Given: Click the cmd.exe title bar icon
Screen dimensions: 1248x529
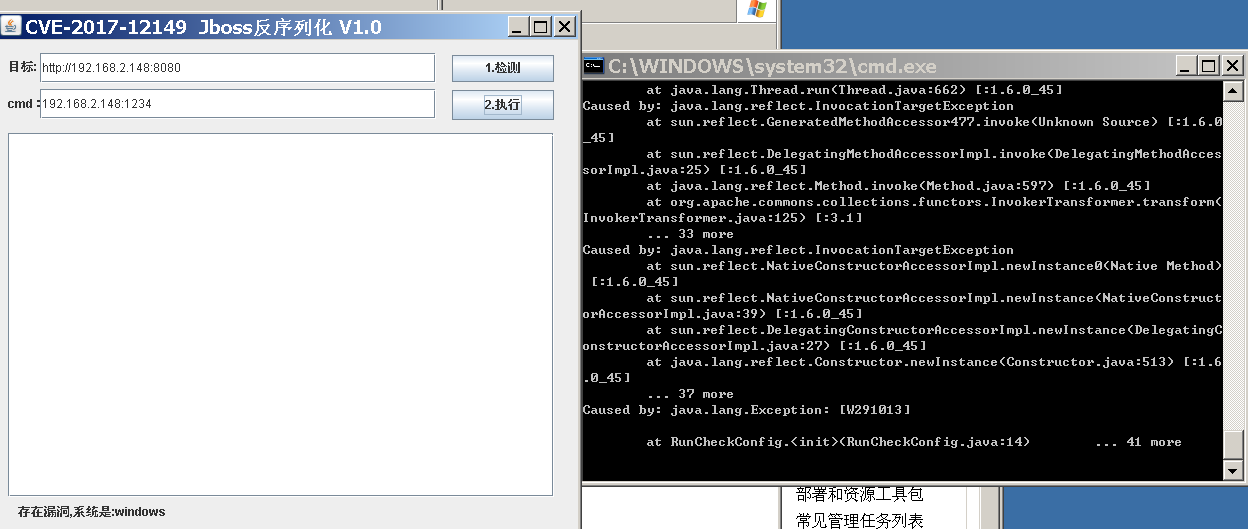Looking at the screenshot, I should point(594,66).
